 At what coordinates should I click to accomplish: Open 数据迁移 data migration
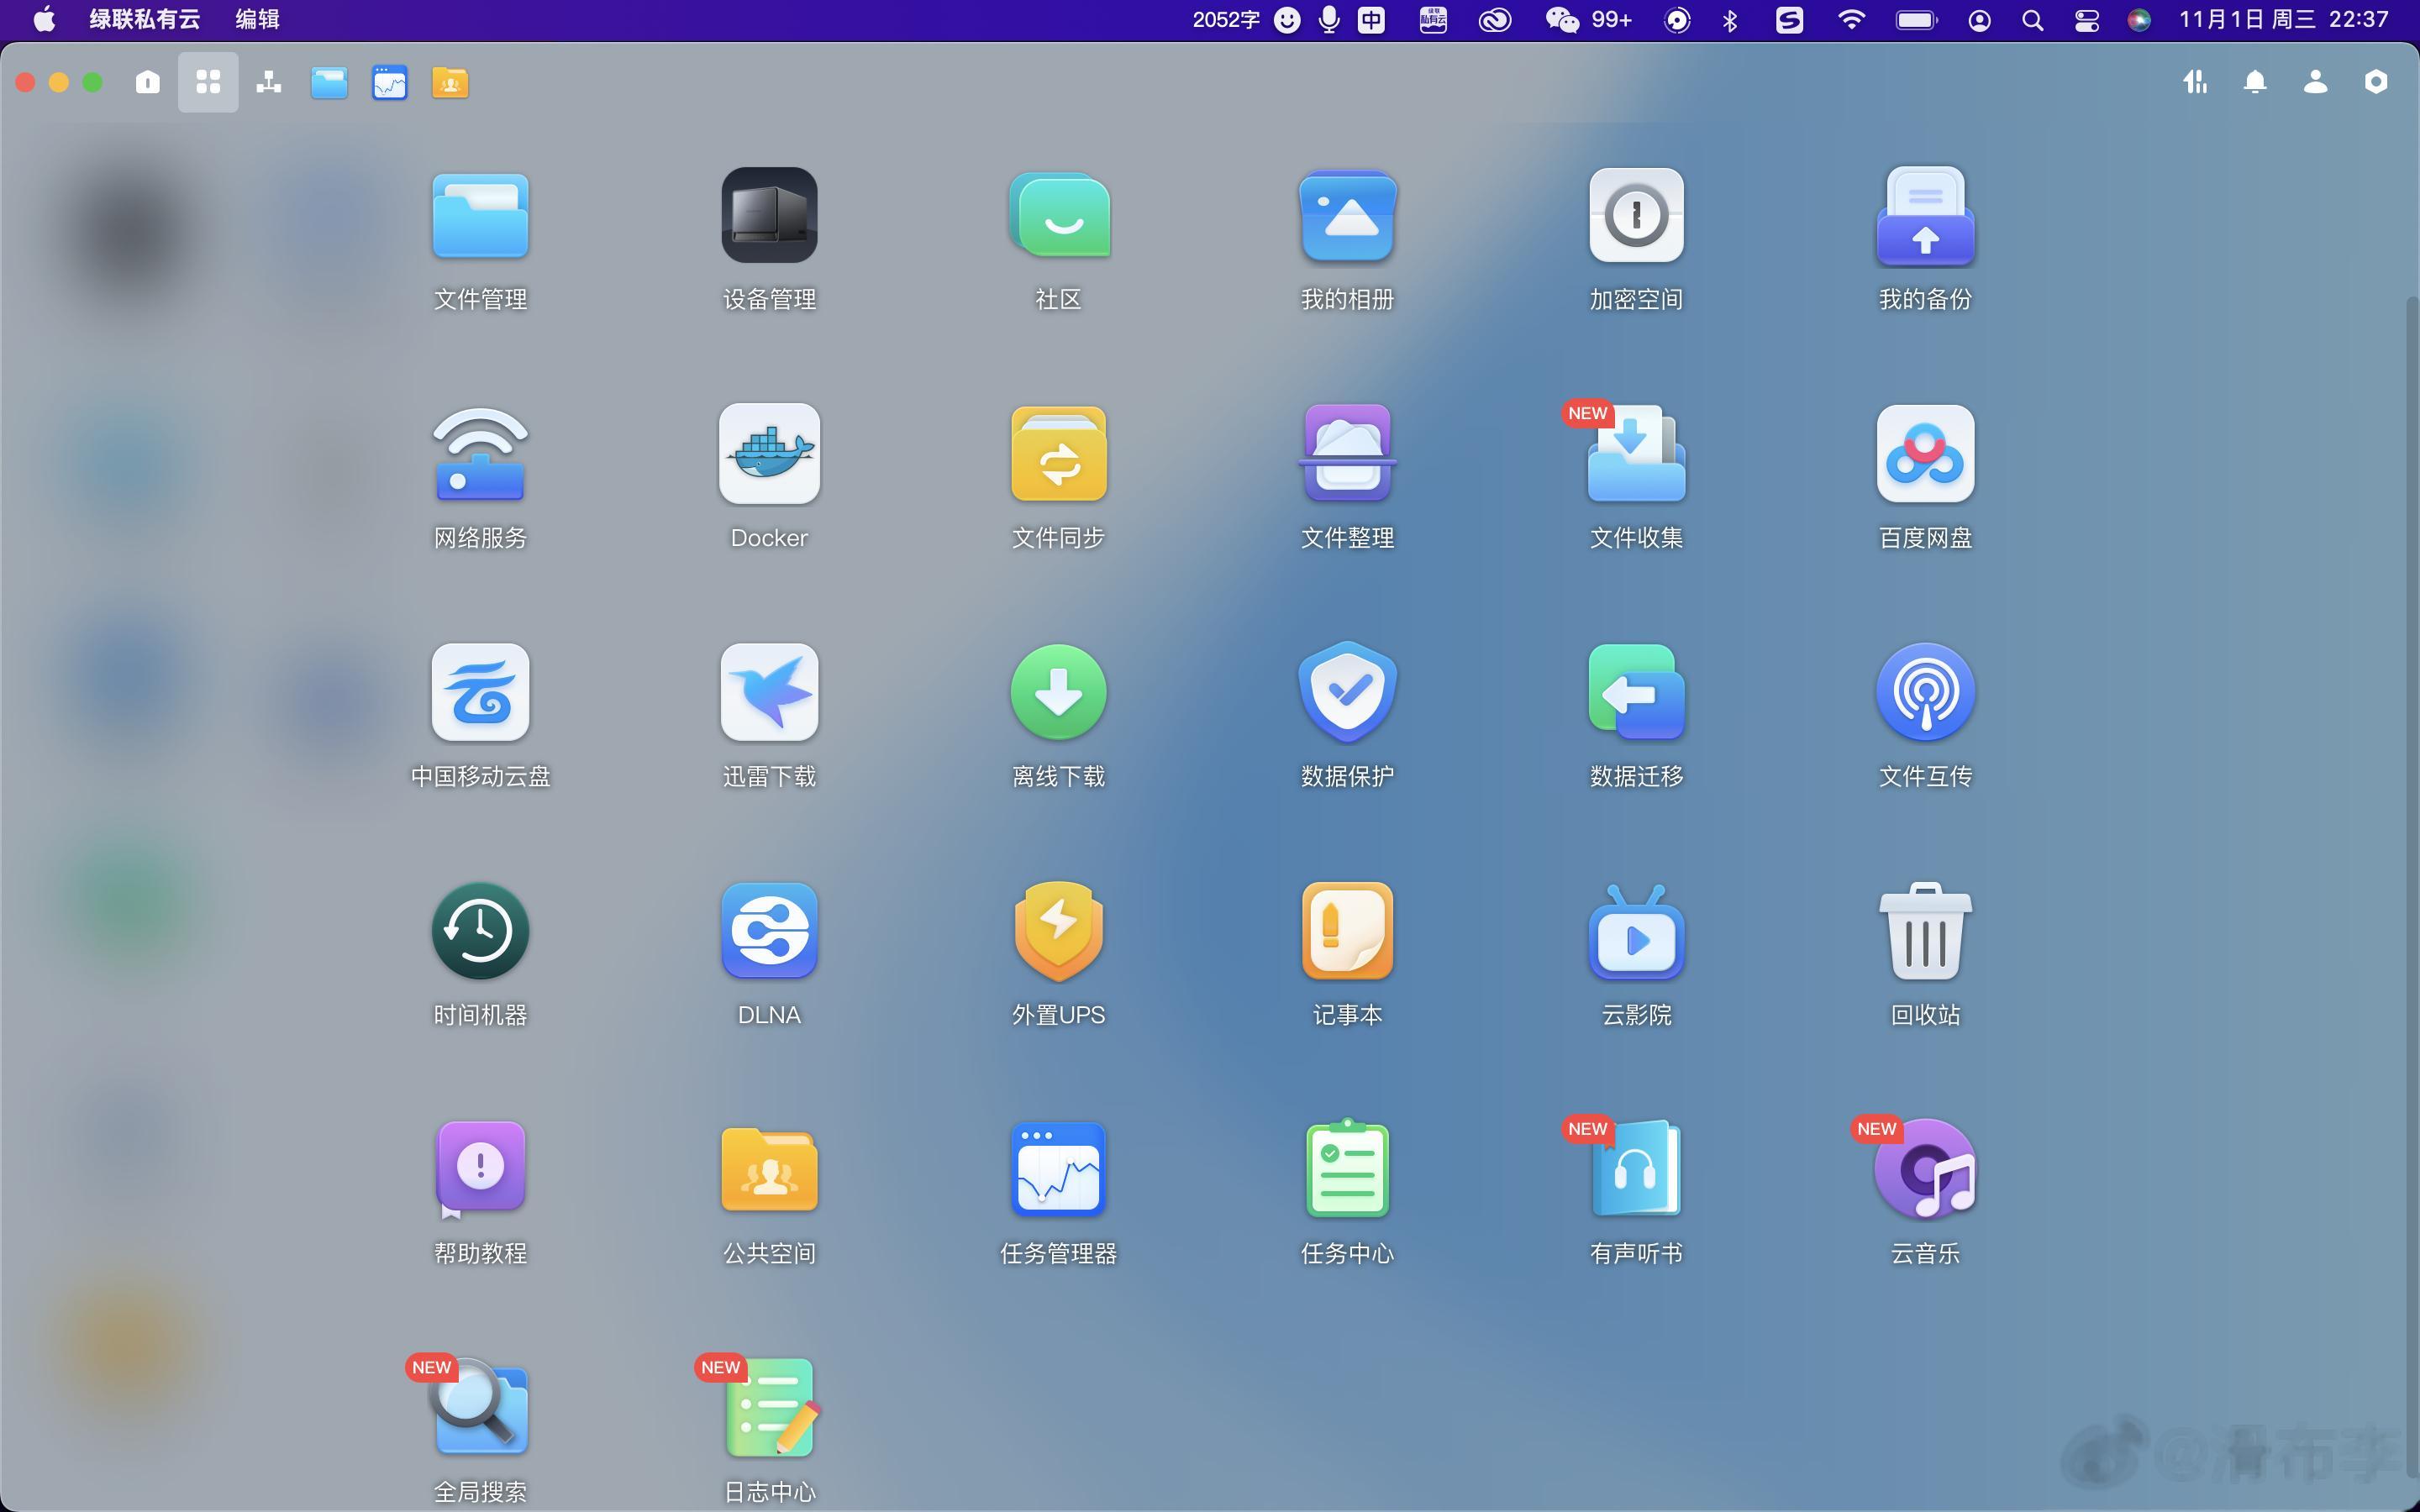[x=1636, y=692]
